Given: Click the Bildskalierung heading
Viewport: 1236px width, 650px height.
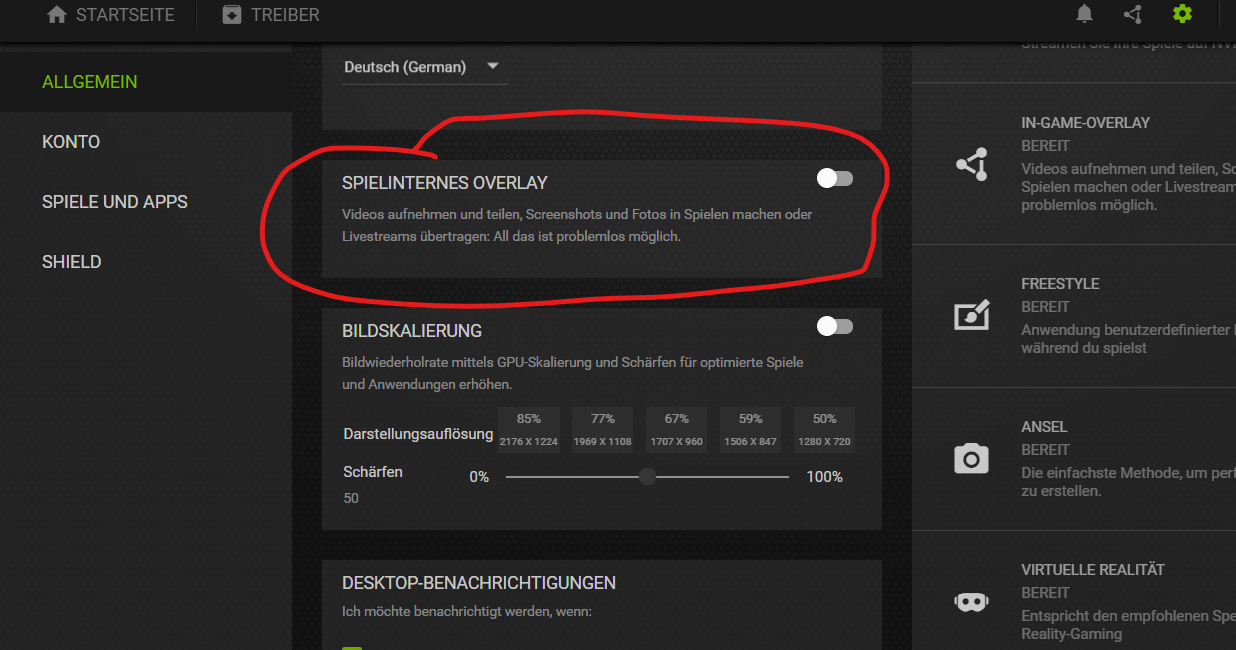Looking at the screenshot, I should (x=412, y=331).
